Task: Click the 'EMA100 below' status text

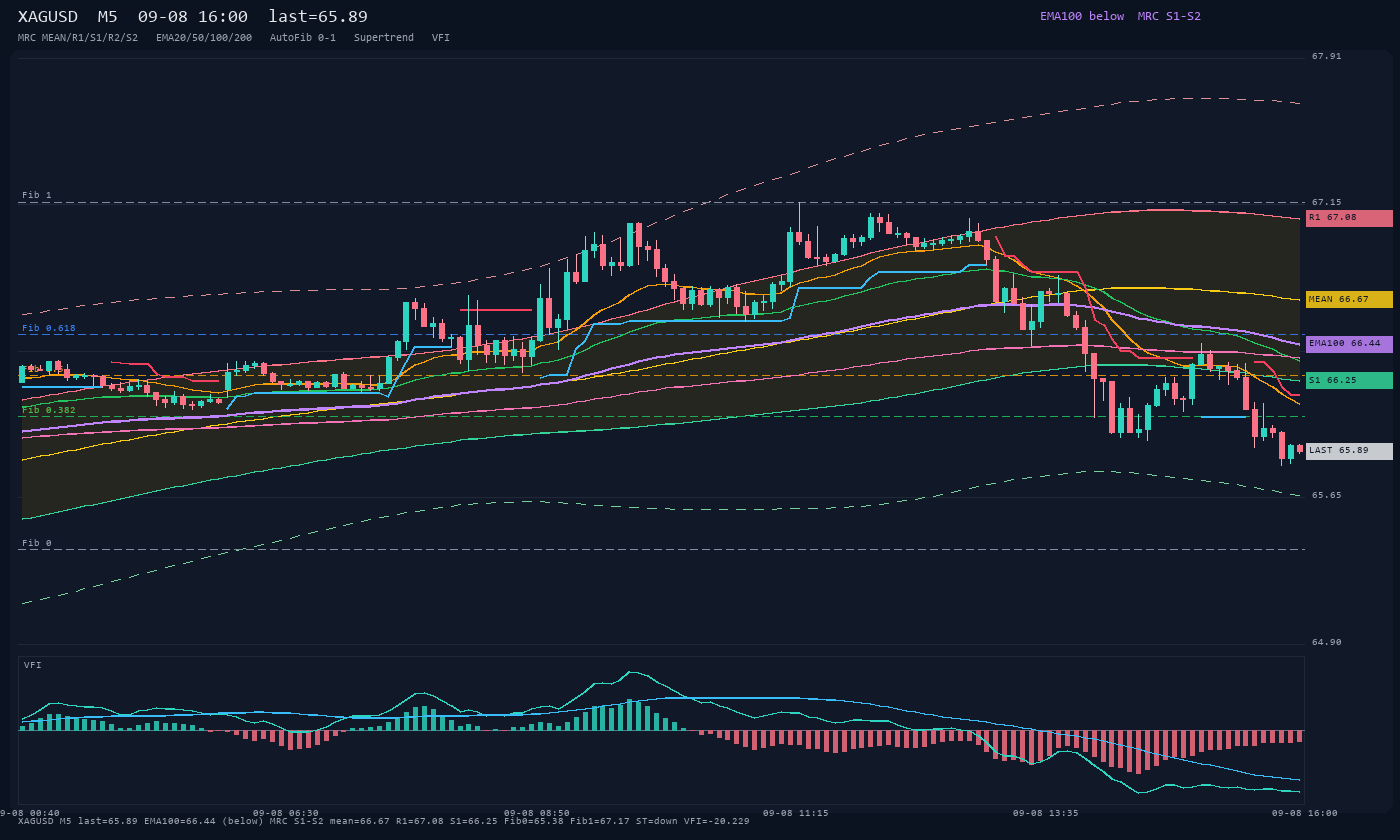Action: [x=1082, y=16]
